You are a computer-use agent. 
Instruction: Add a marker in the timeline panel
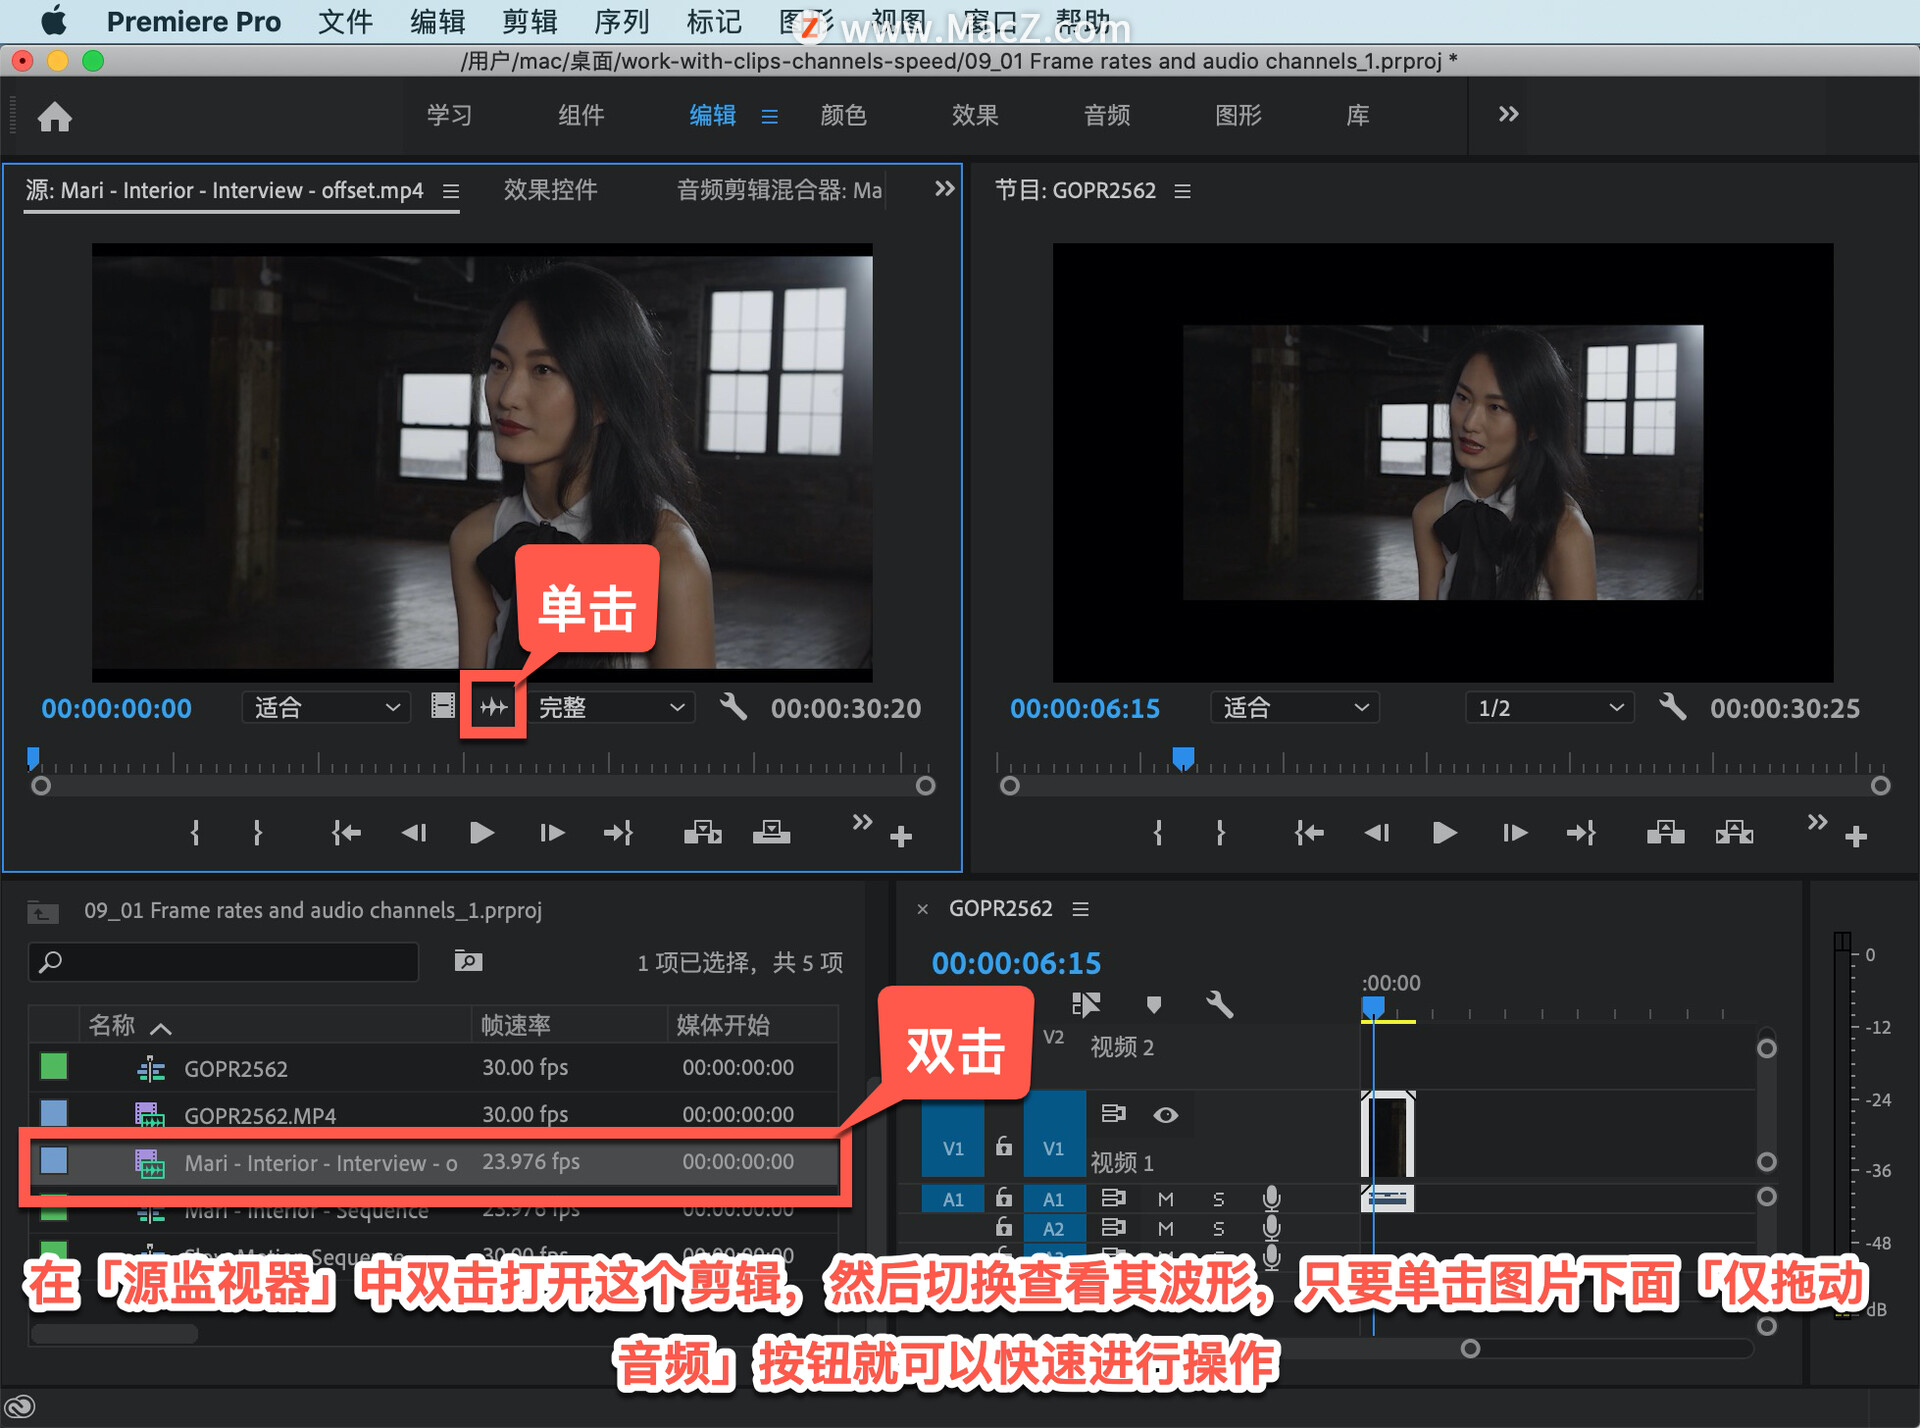1153,1003
